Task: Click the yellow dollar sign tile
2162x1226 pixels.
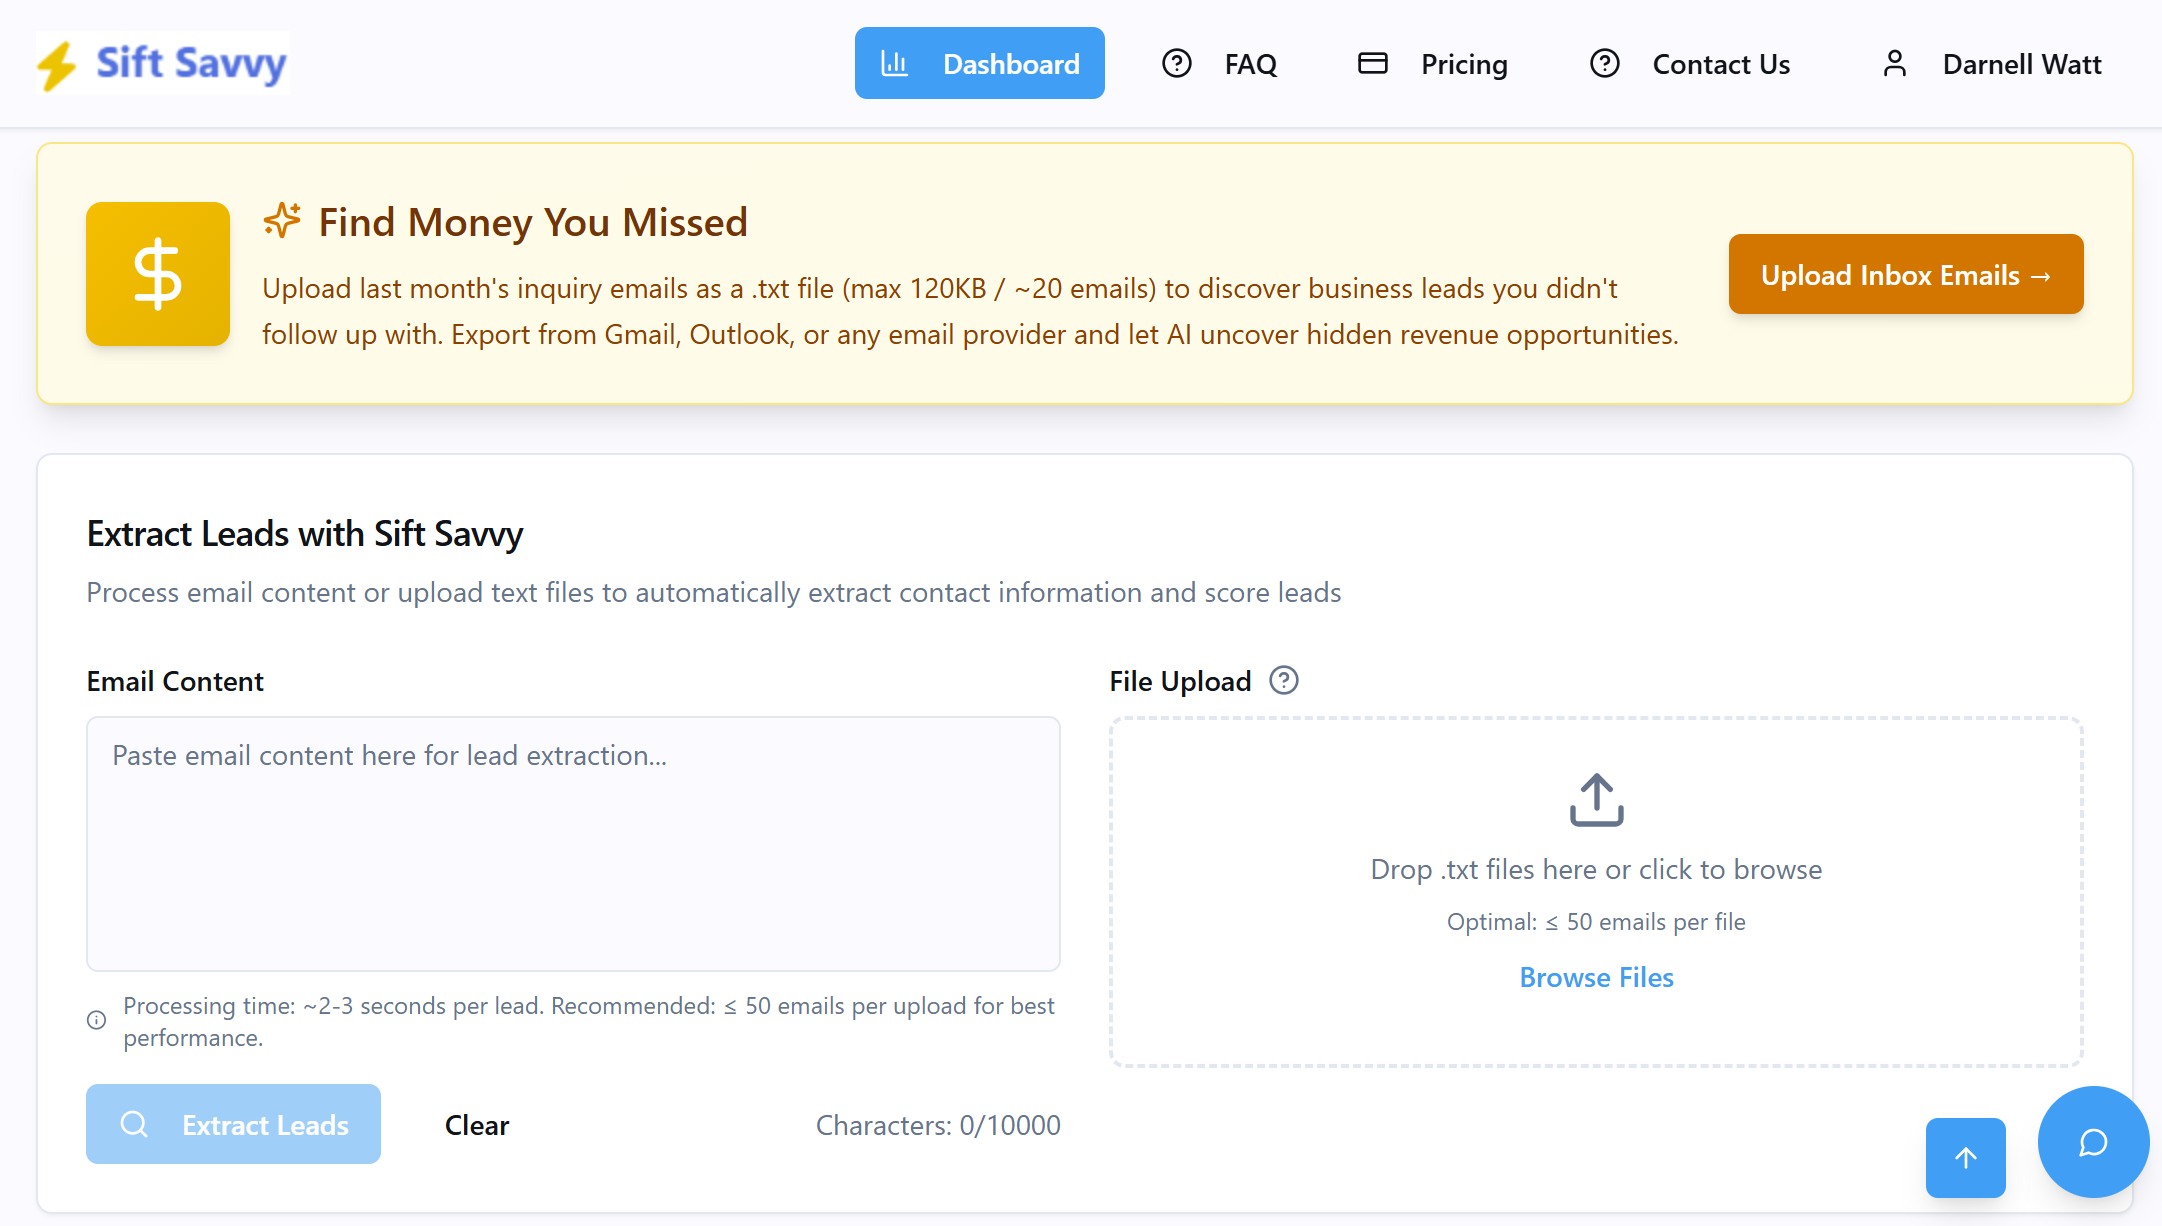Action: coord(158,274)
